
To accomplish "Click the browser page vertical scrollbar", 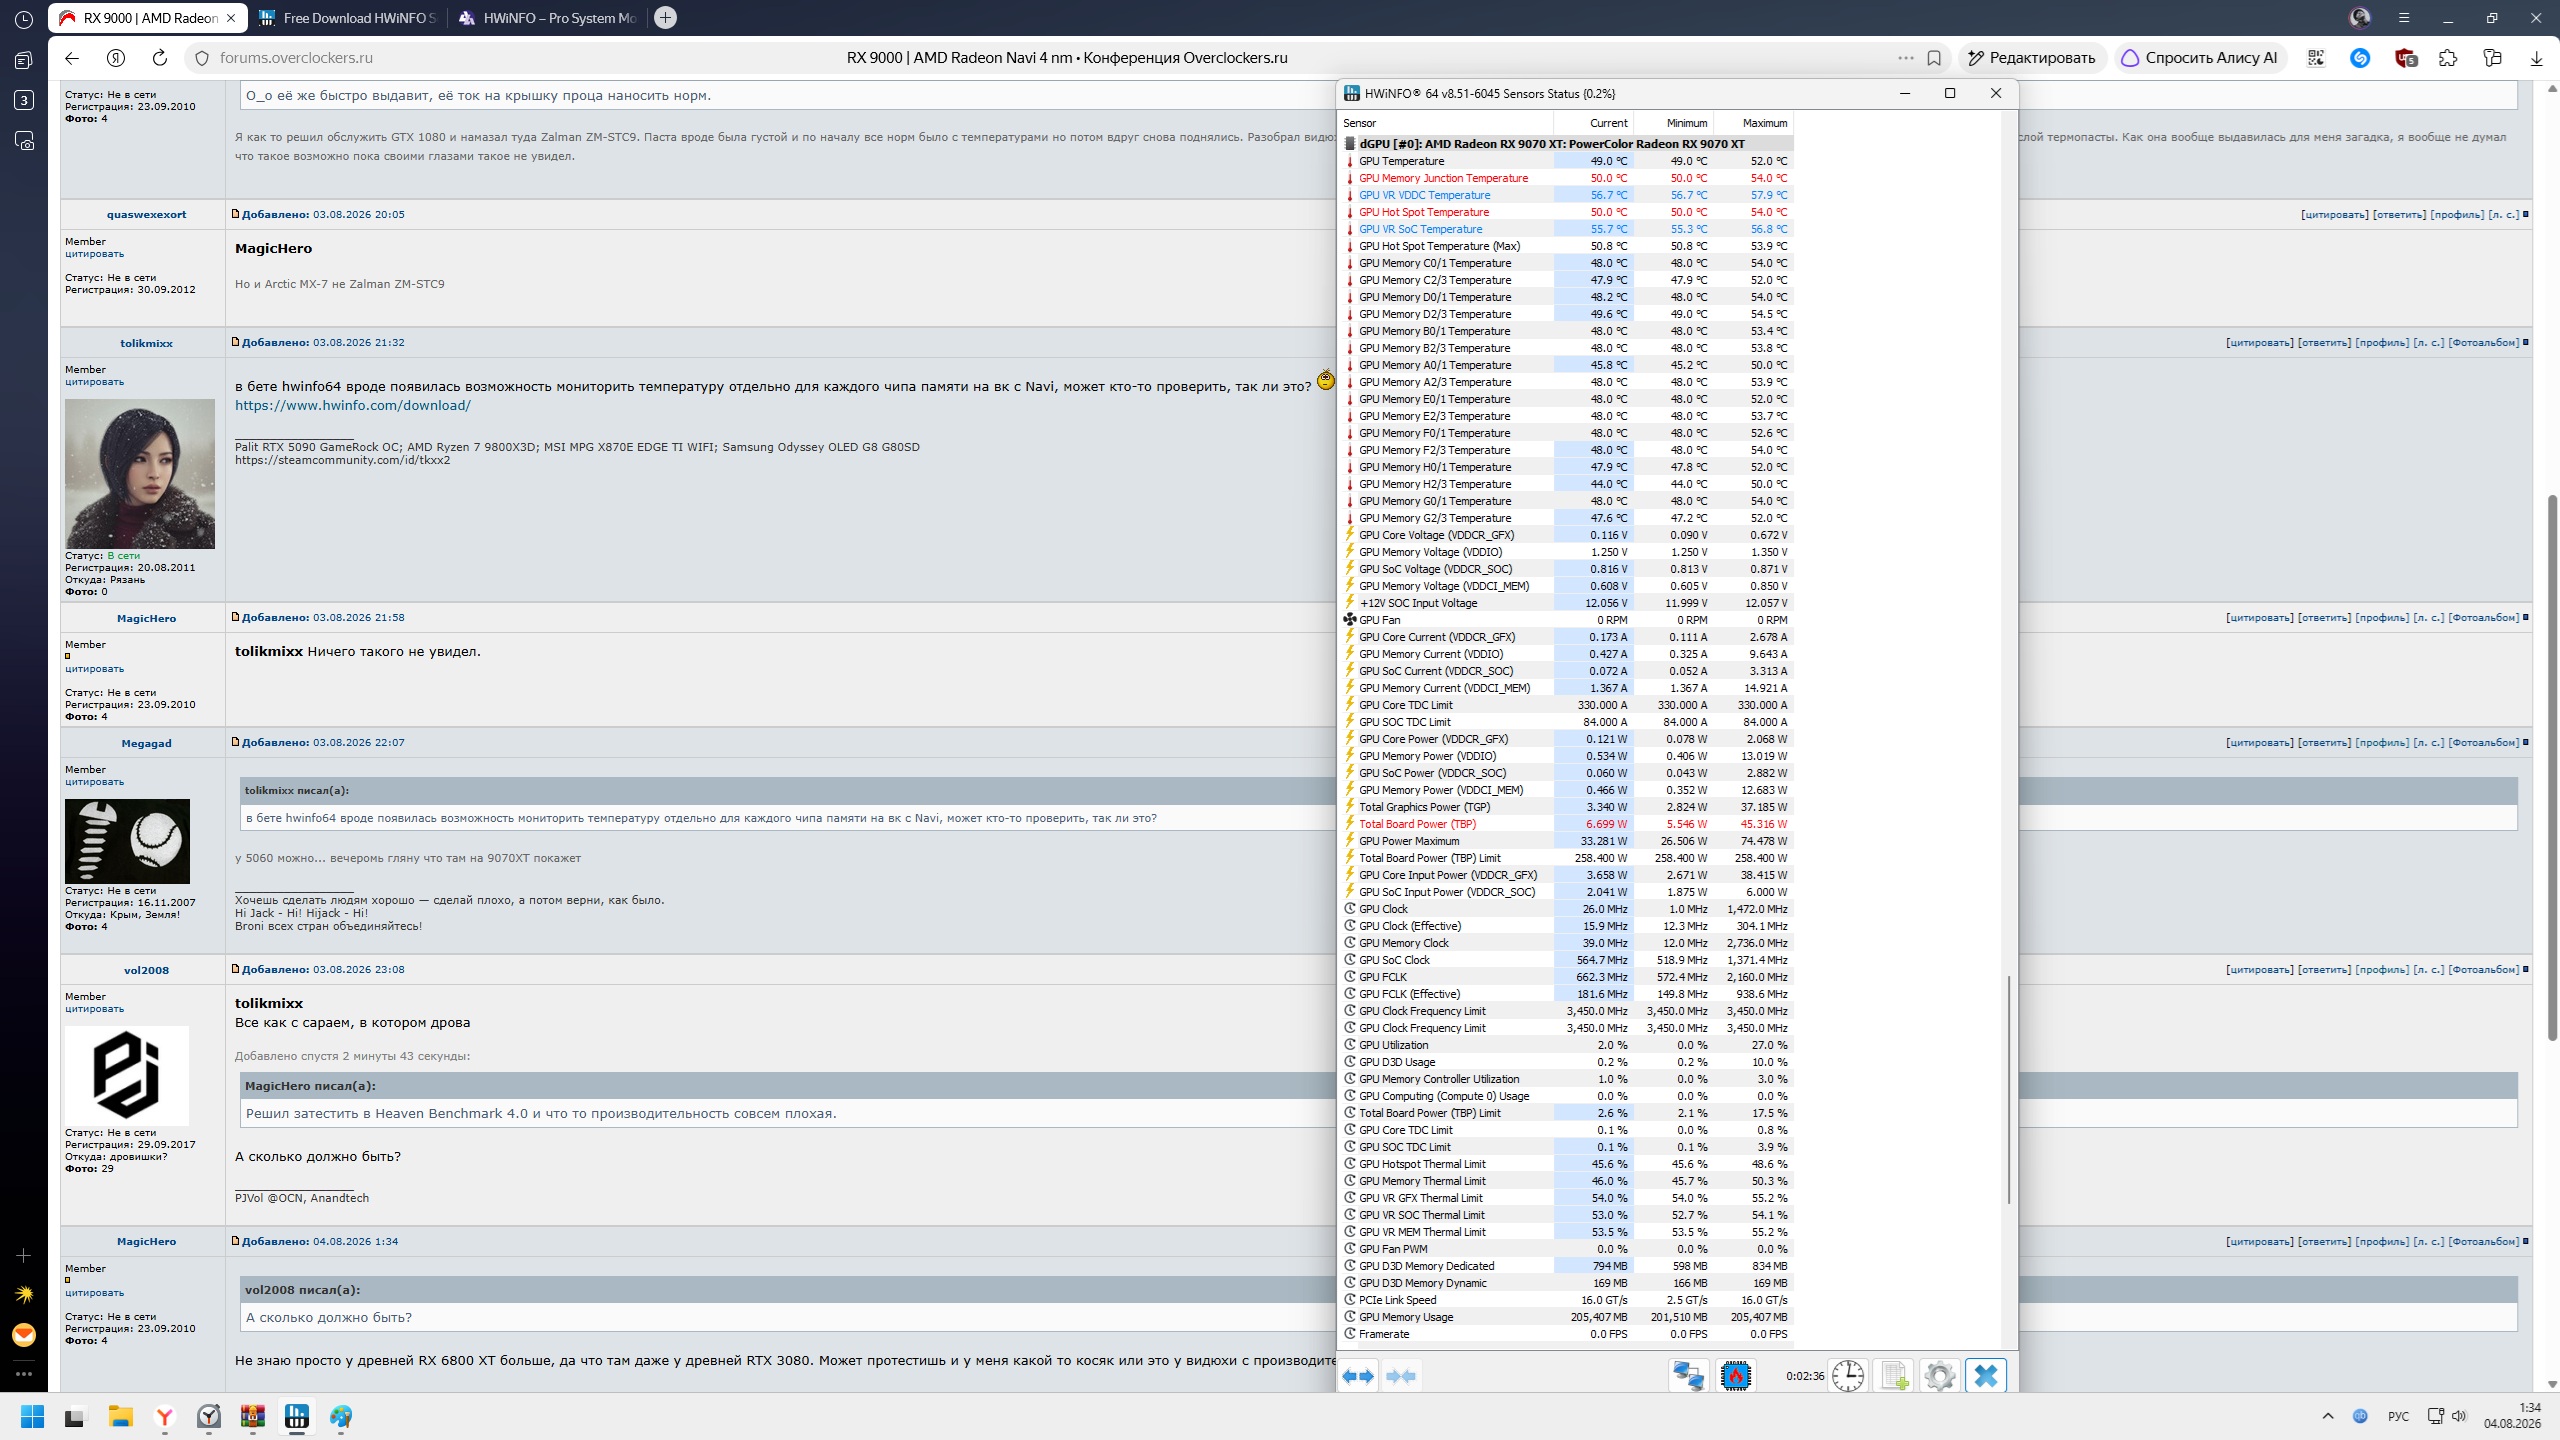I will (2552, 766).
